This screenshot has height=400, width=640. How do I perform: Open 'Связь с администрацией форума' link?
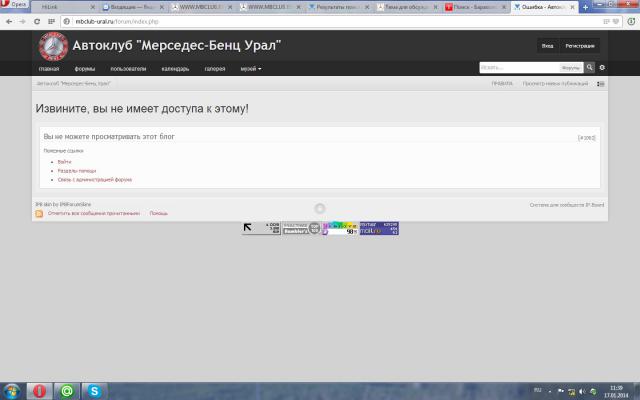[x=94, y=179]
